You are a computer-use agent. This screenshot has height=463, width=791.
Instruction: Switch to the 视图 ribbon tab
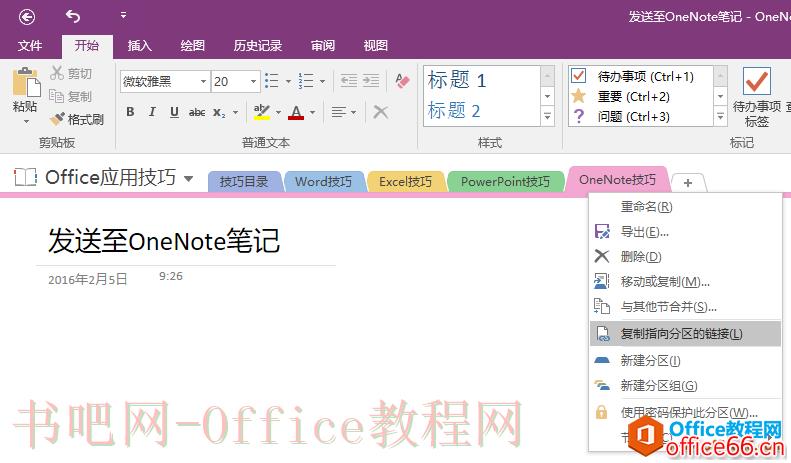click(376, 46)
